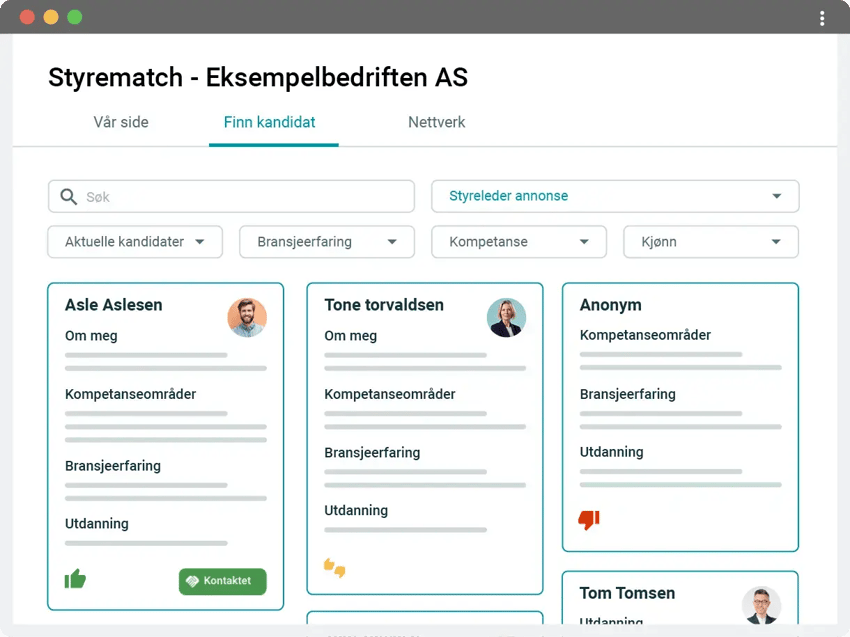Open the Kjønn filter dropdown
Screen dimensions: 850x637
[x=711, y=242]
